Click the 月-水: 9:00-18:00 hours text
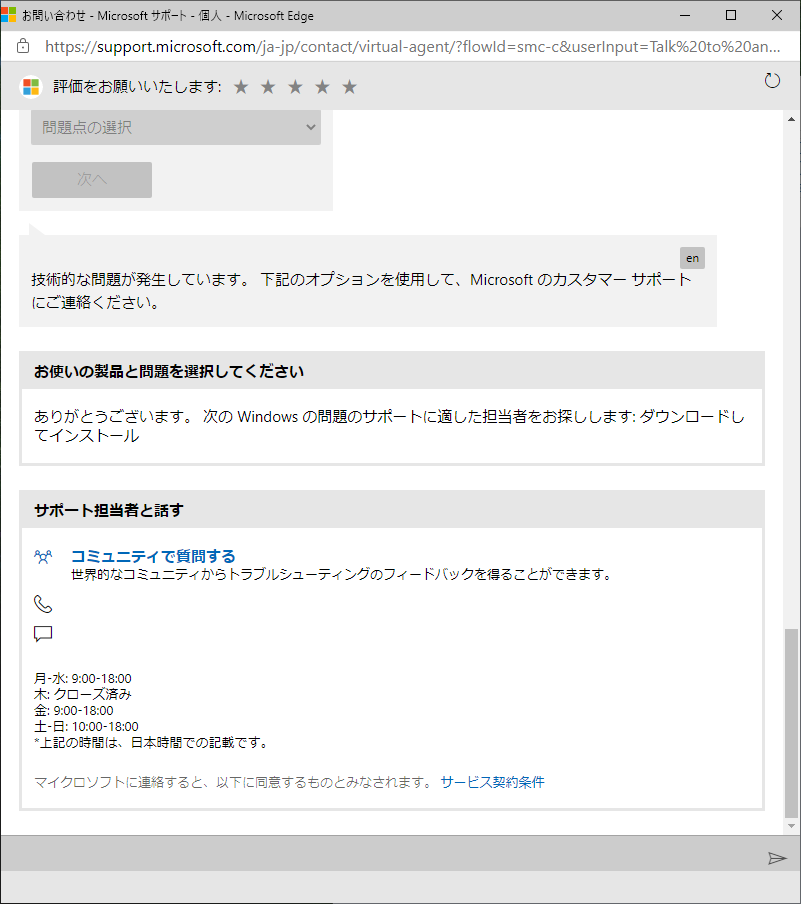This screenshot has height=904, width=801. tap(83, 679)
